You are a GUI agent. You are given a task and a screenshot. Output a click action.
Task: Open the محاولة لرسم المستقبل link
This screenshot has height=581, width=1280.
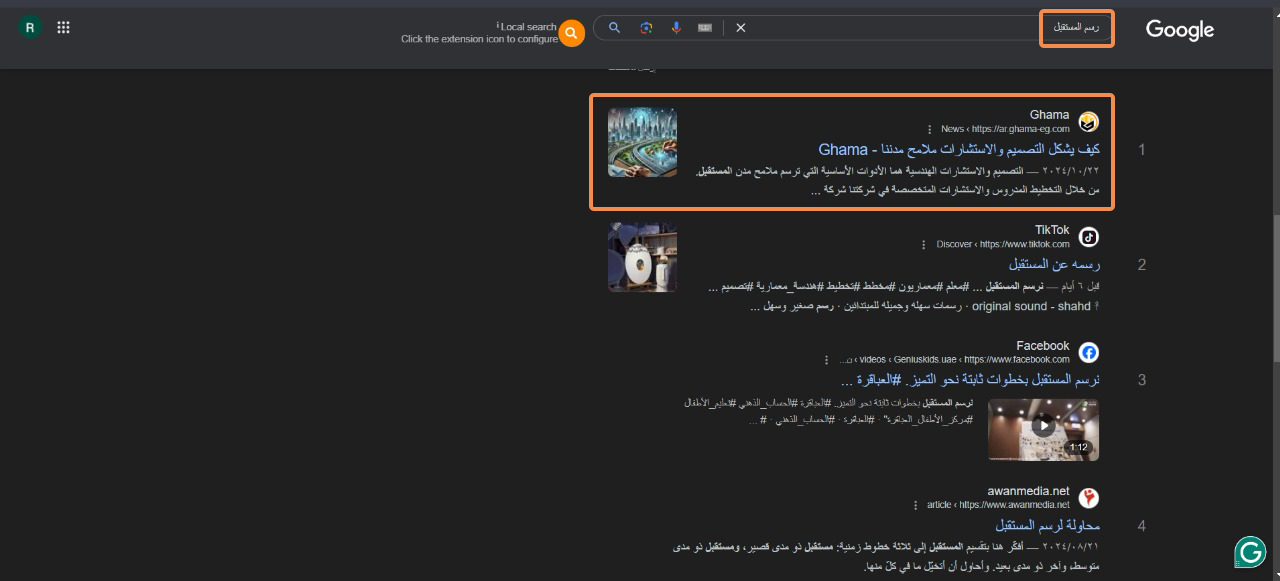coord(1047,525)
